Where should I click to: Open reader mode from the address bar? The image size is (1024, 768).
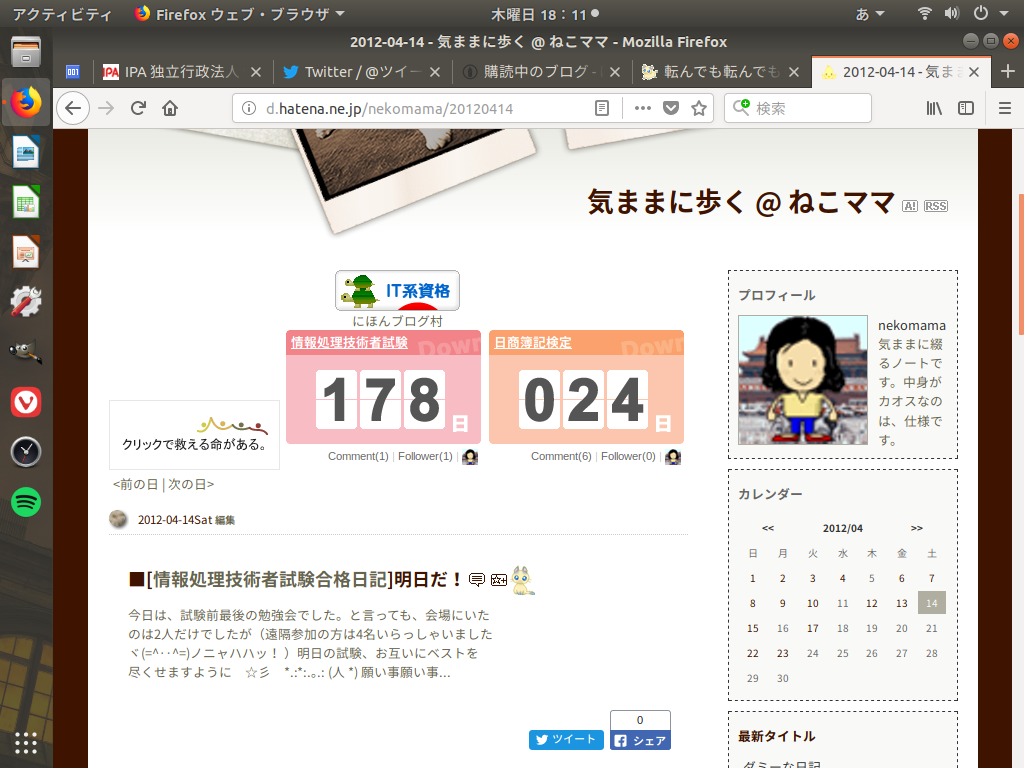click(x=604, y=107)
